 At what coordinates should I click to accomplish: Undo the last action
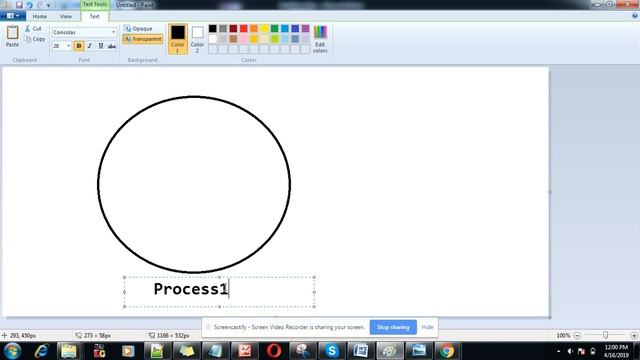(x=29, y=5)
